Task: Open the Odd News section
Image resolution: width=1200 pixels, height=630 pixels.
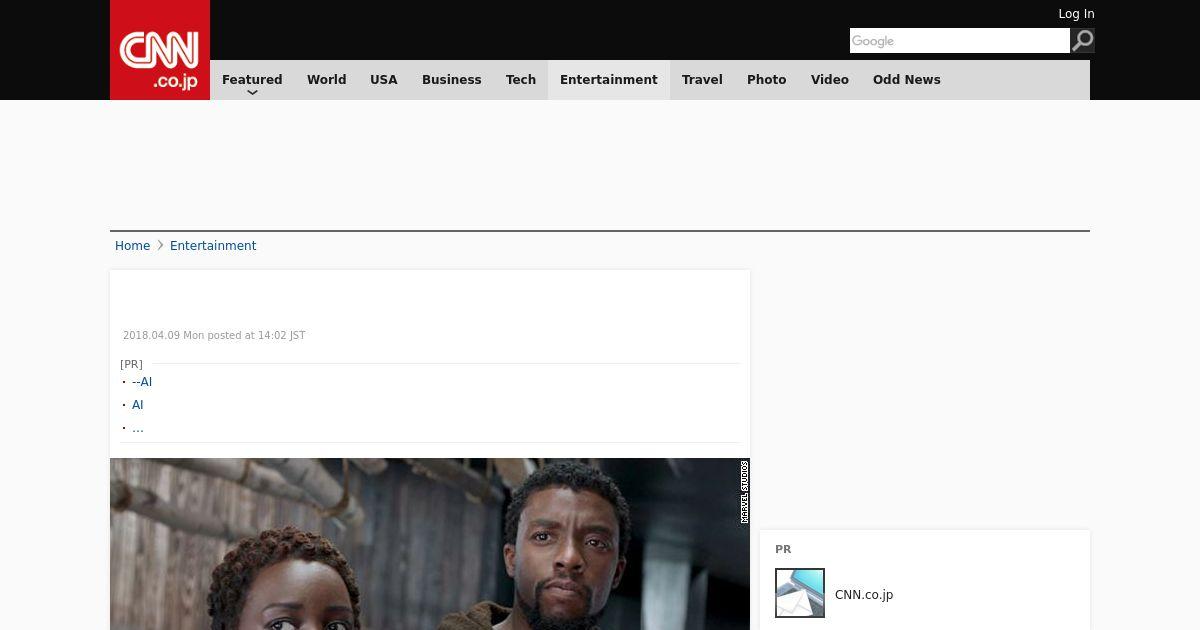Action: (x=907, y=80)
